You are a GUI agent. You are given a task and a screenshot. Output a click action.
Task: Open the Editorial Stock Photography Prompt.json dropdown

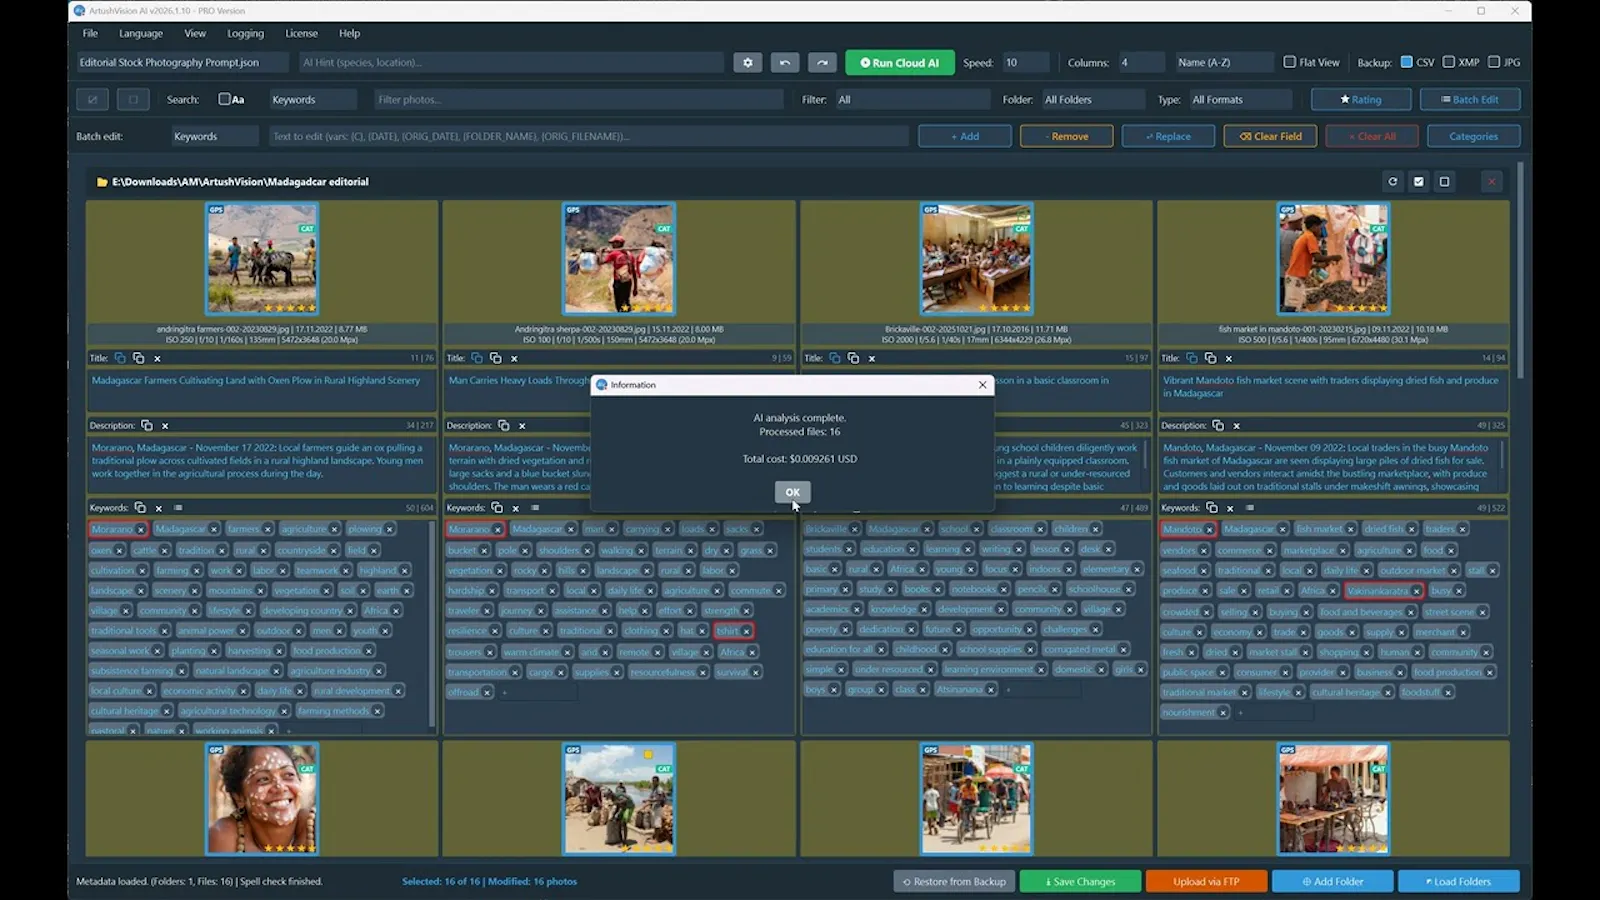[183, 62]
